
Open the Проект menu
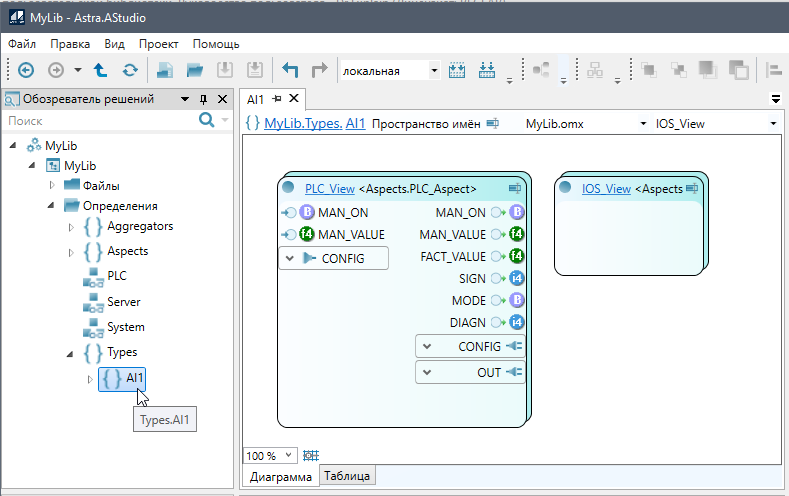159,44
